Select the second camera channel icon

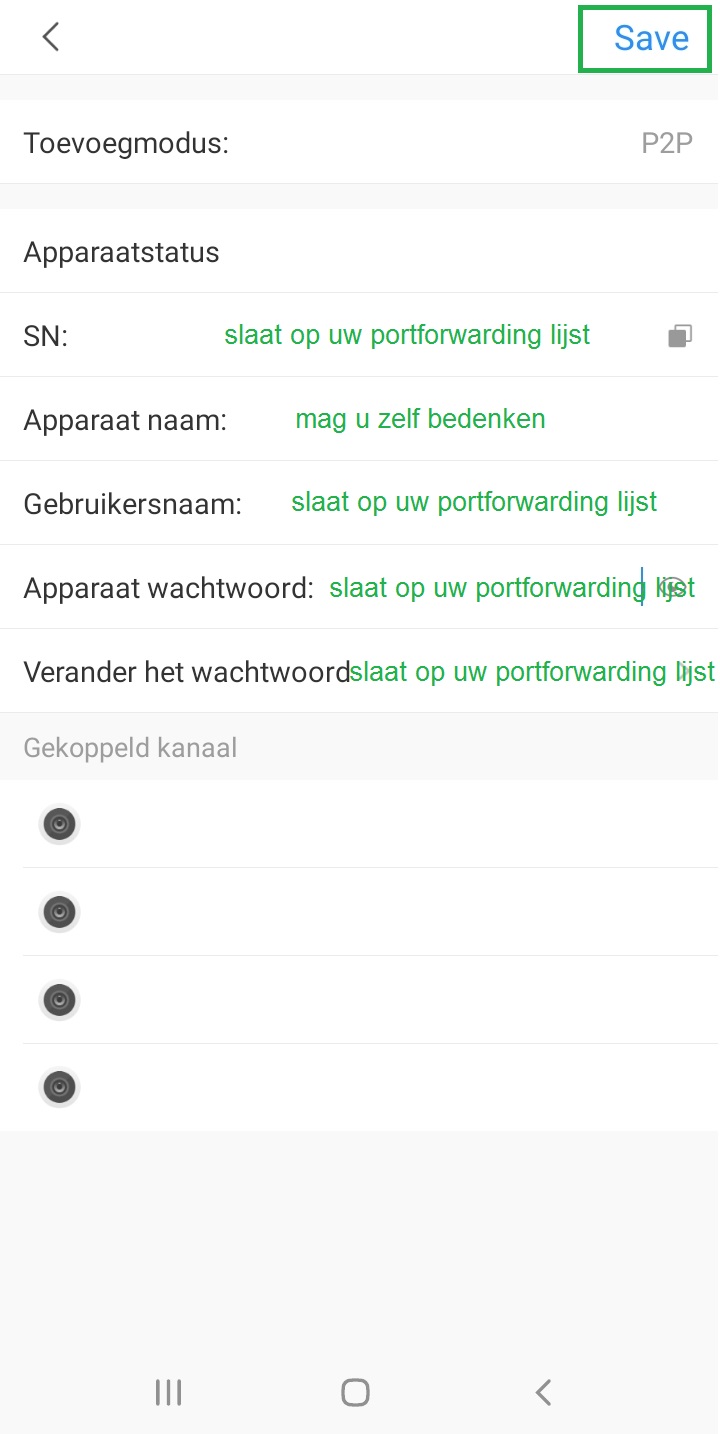click(59, 912)
